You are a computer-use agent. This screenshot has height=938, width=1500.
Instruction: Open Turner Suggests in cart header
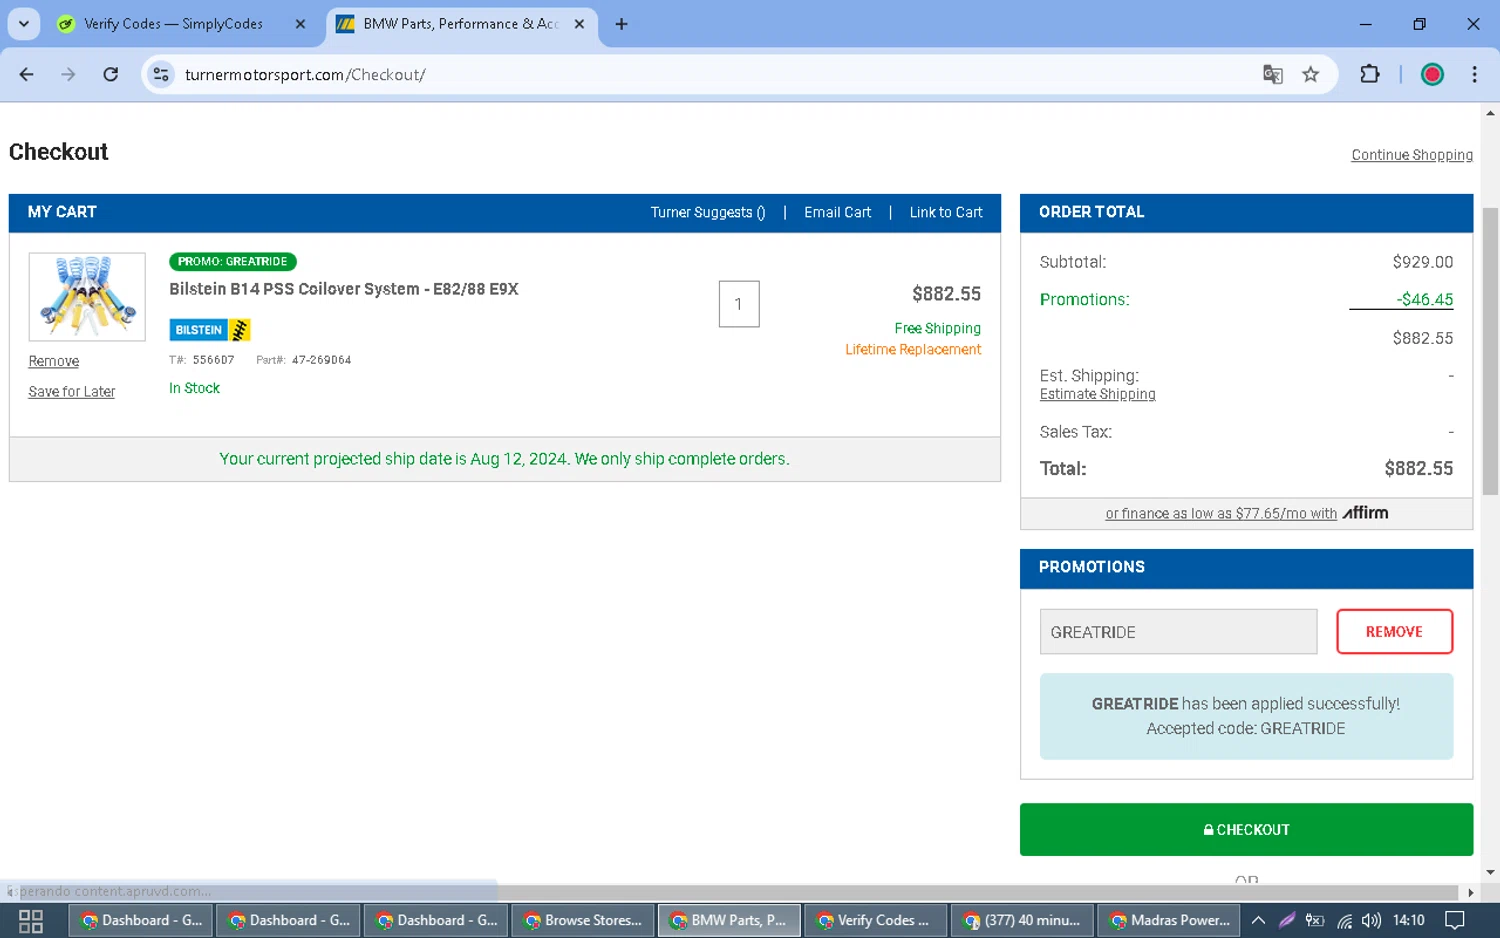coord(708,212)
